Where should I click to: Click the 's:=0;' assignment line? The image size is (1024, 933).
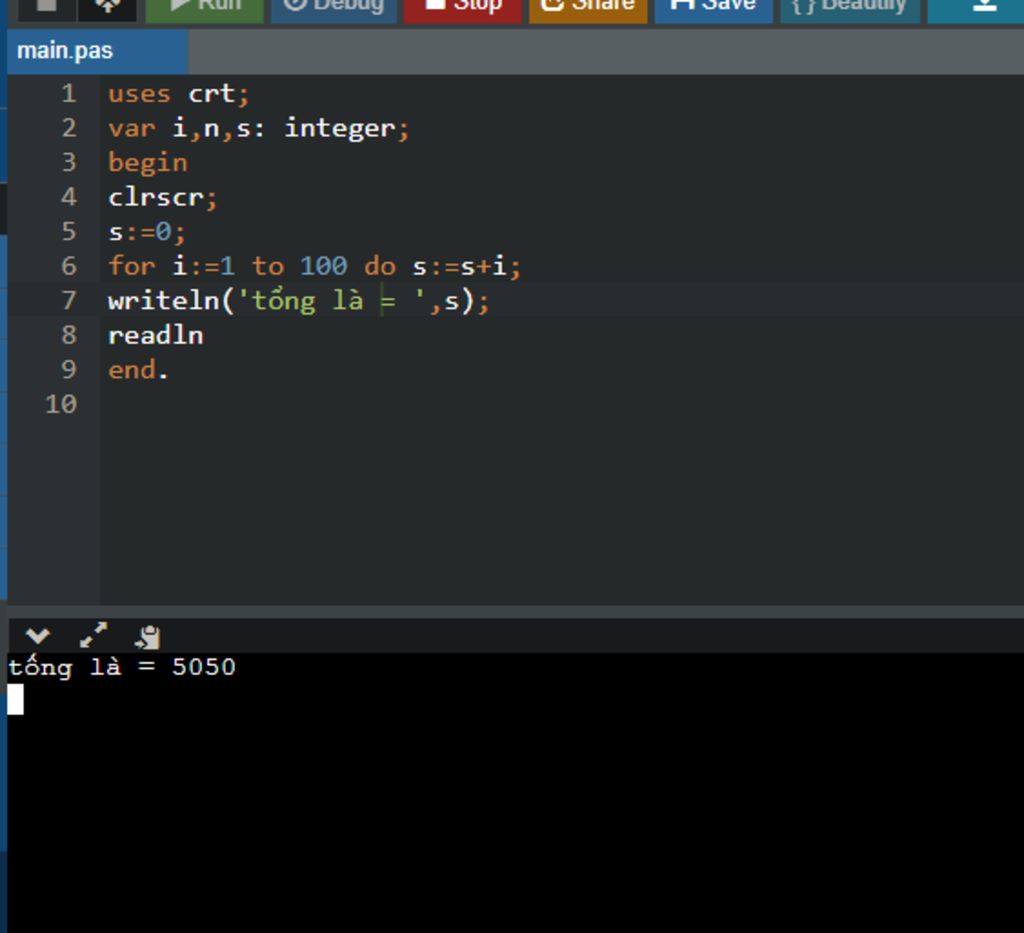pos(147,232)
